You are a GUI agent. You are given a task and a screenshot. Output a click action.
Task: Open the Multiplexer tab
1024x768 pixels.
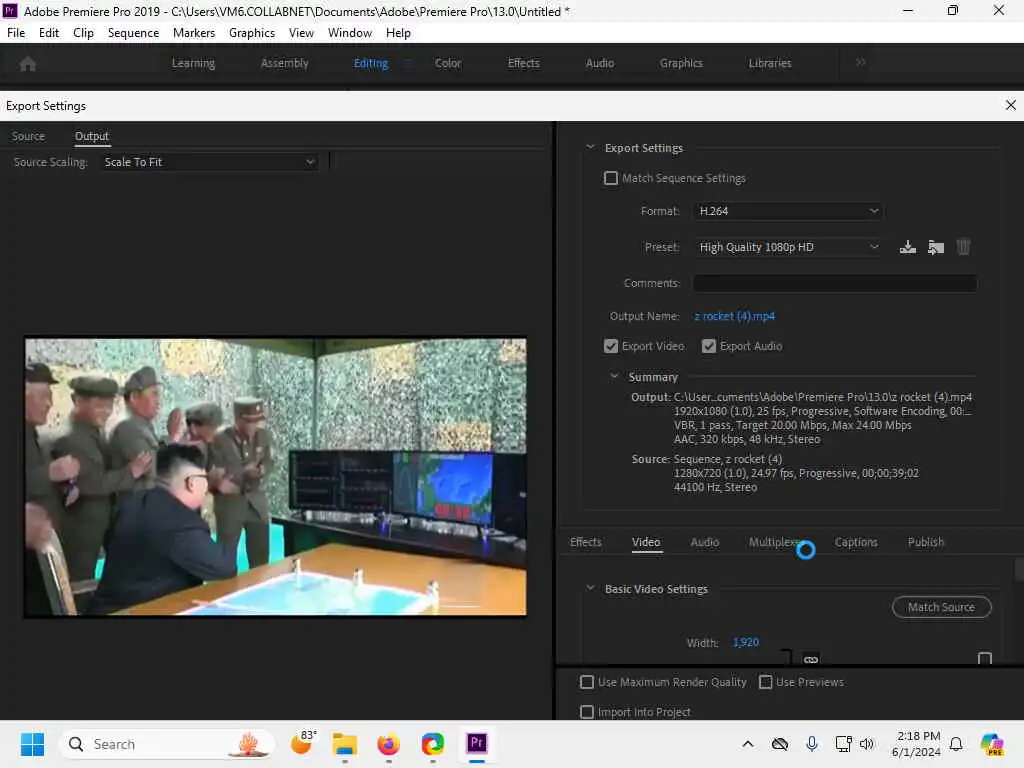click(x=775, y=542)
